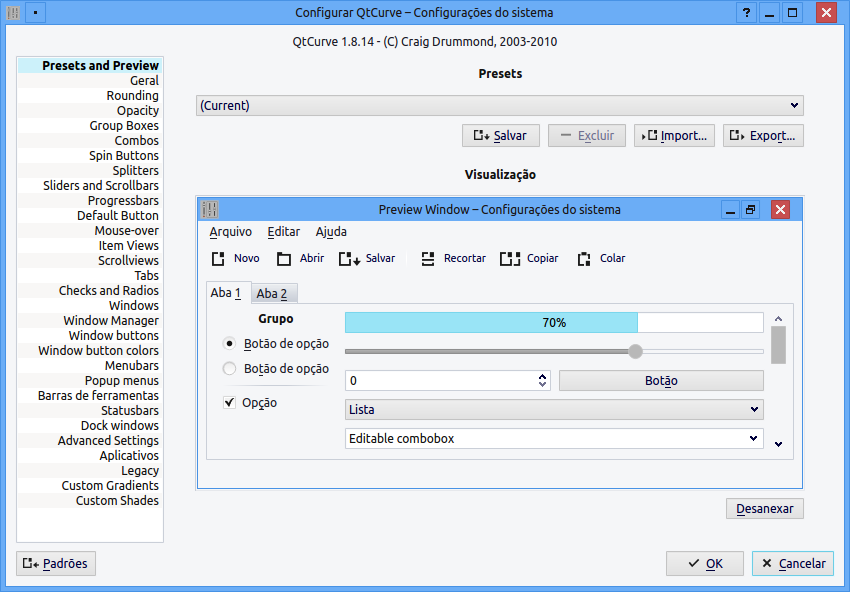
Task: Open Barras de ferramentas settings
Action: [x=89, y=396]
